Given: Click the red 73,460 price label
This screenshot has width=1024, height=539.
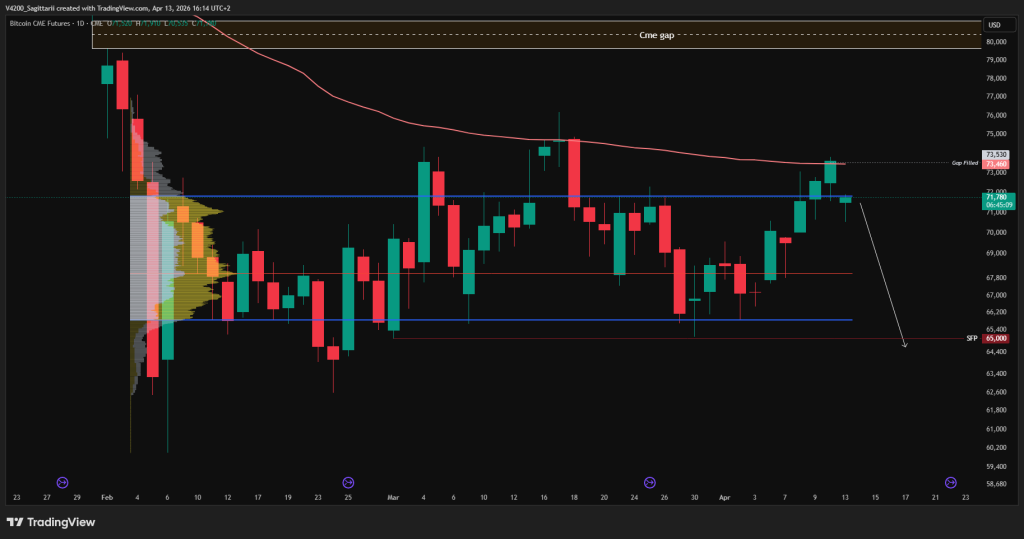Looking at the screenshot, I should 995,164.
